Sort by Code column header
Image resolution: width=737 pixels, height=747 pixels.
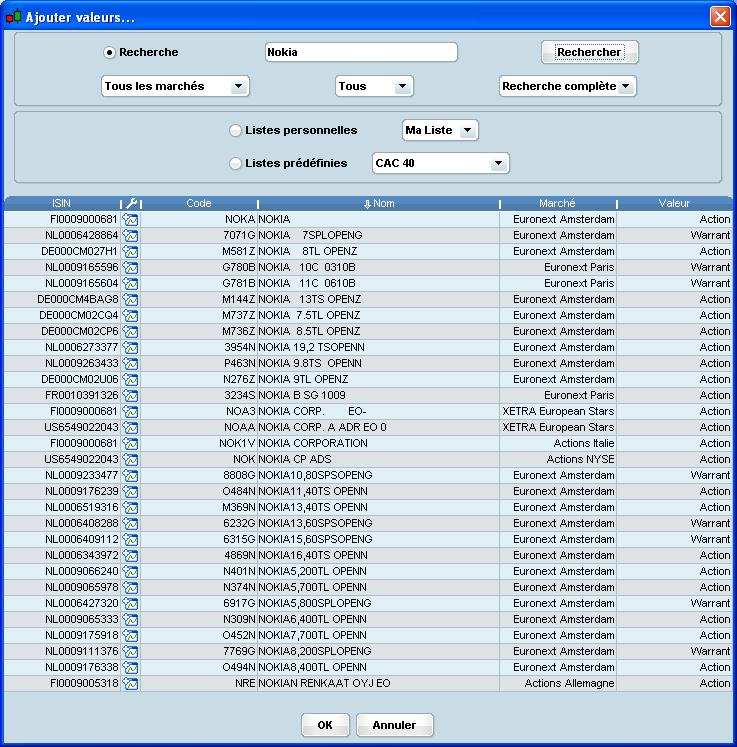(x=199, y=203)
